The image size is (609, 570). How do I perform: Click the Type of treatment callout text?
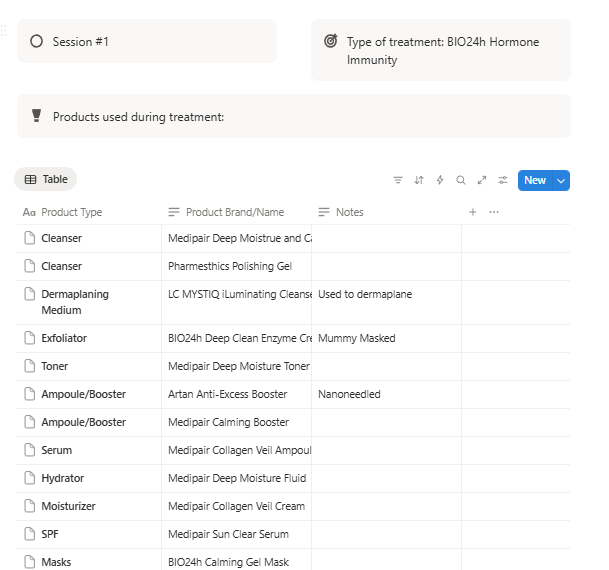443,51
